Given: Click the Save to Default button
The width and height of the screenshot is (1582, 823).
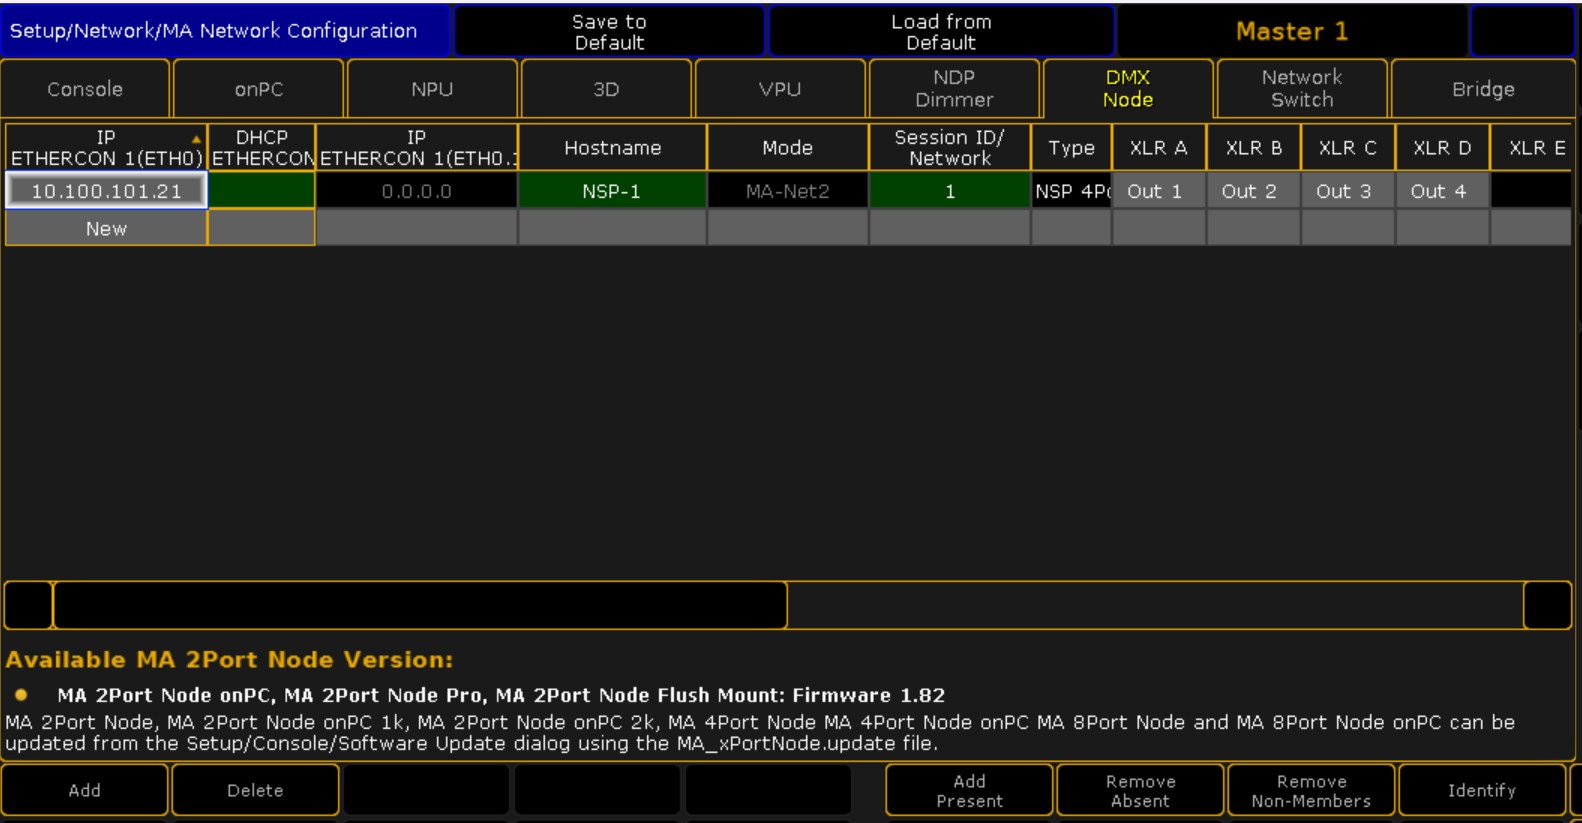Looking at the screenshot, I should pos(609,32).
